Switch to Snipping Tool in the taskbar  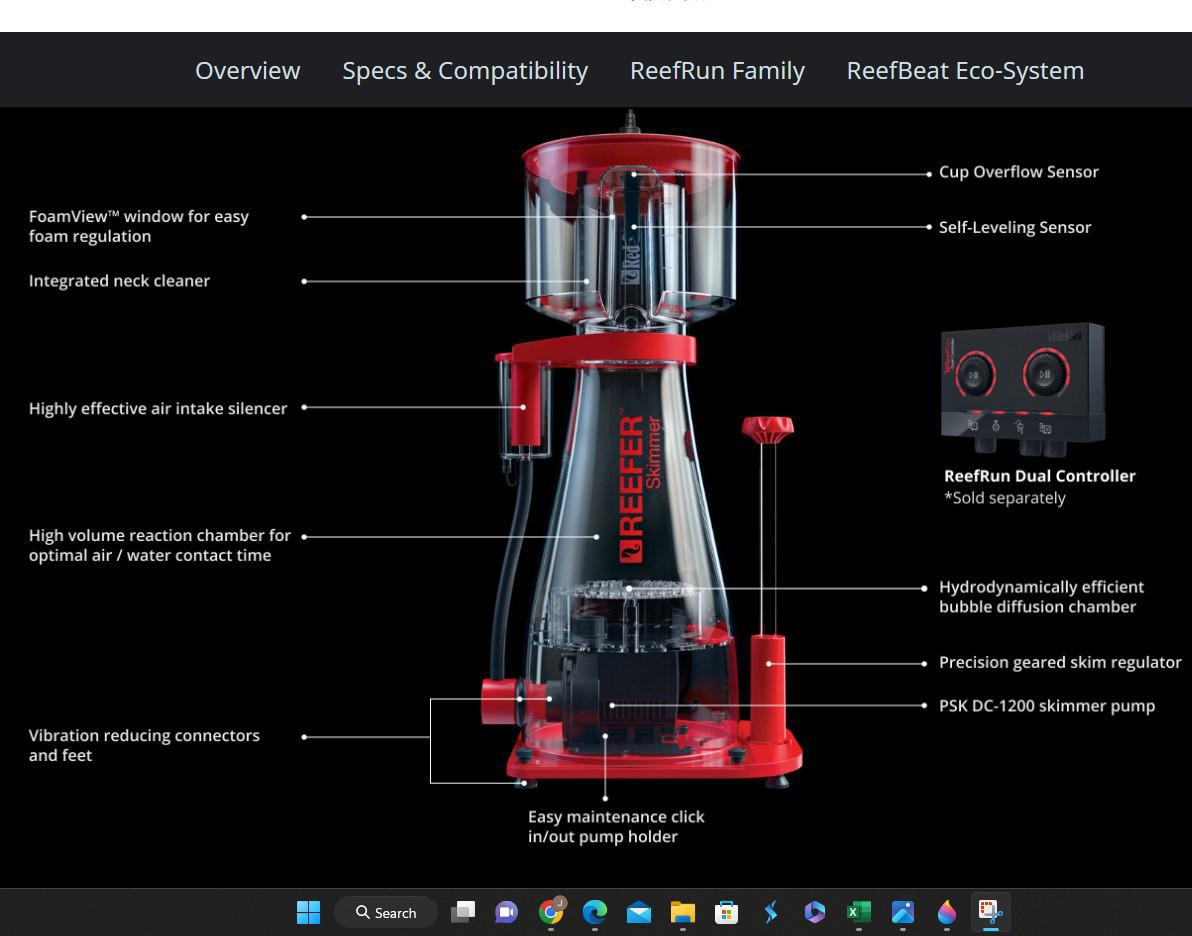point(990,912)
